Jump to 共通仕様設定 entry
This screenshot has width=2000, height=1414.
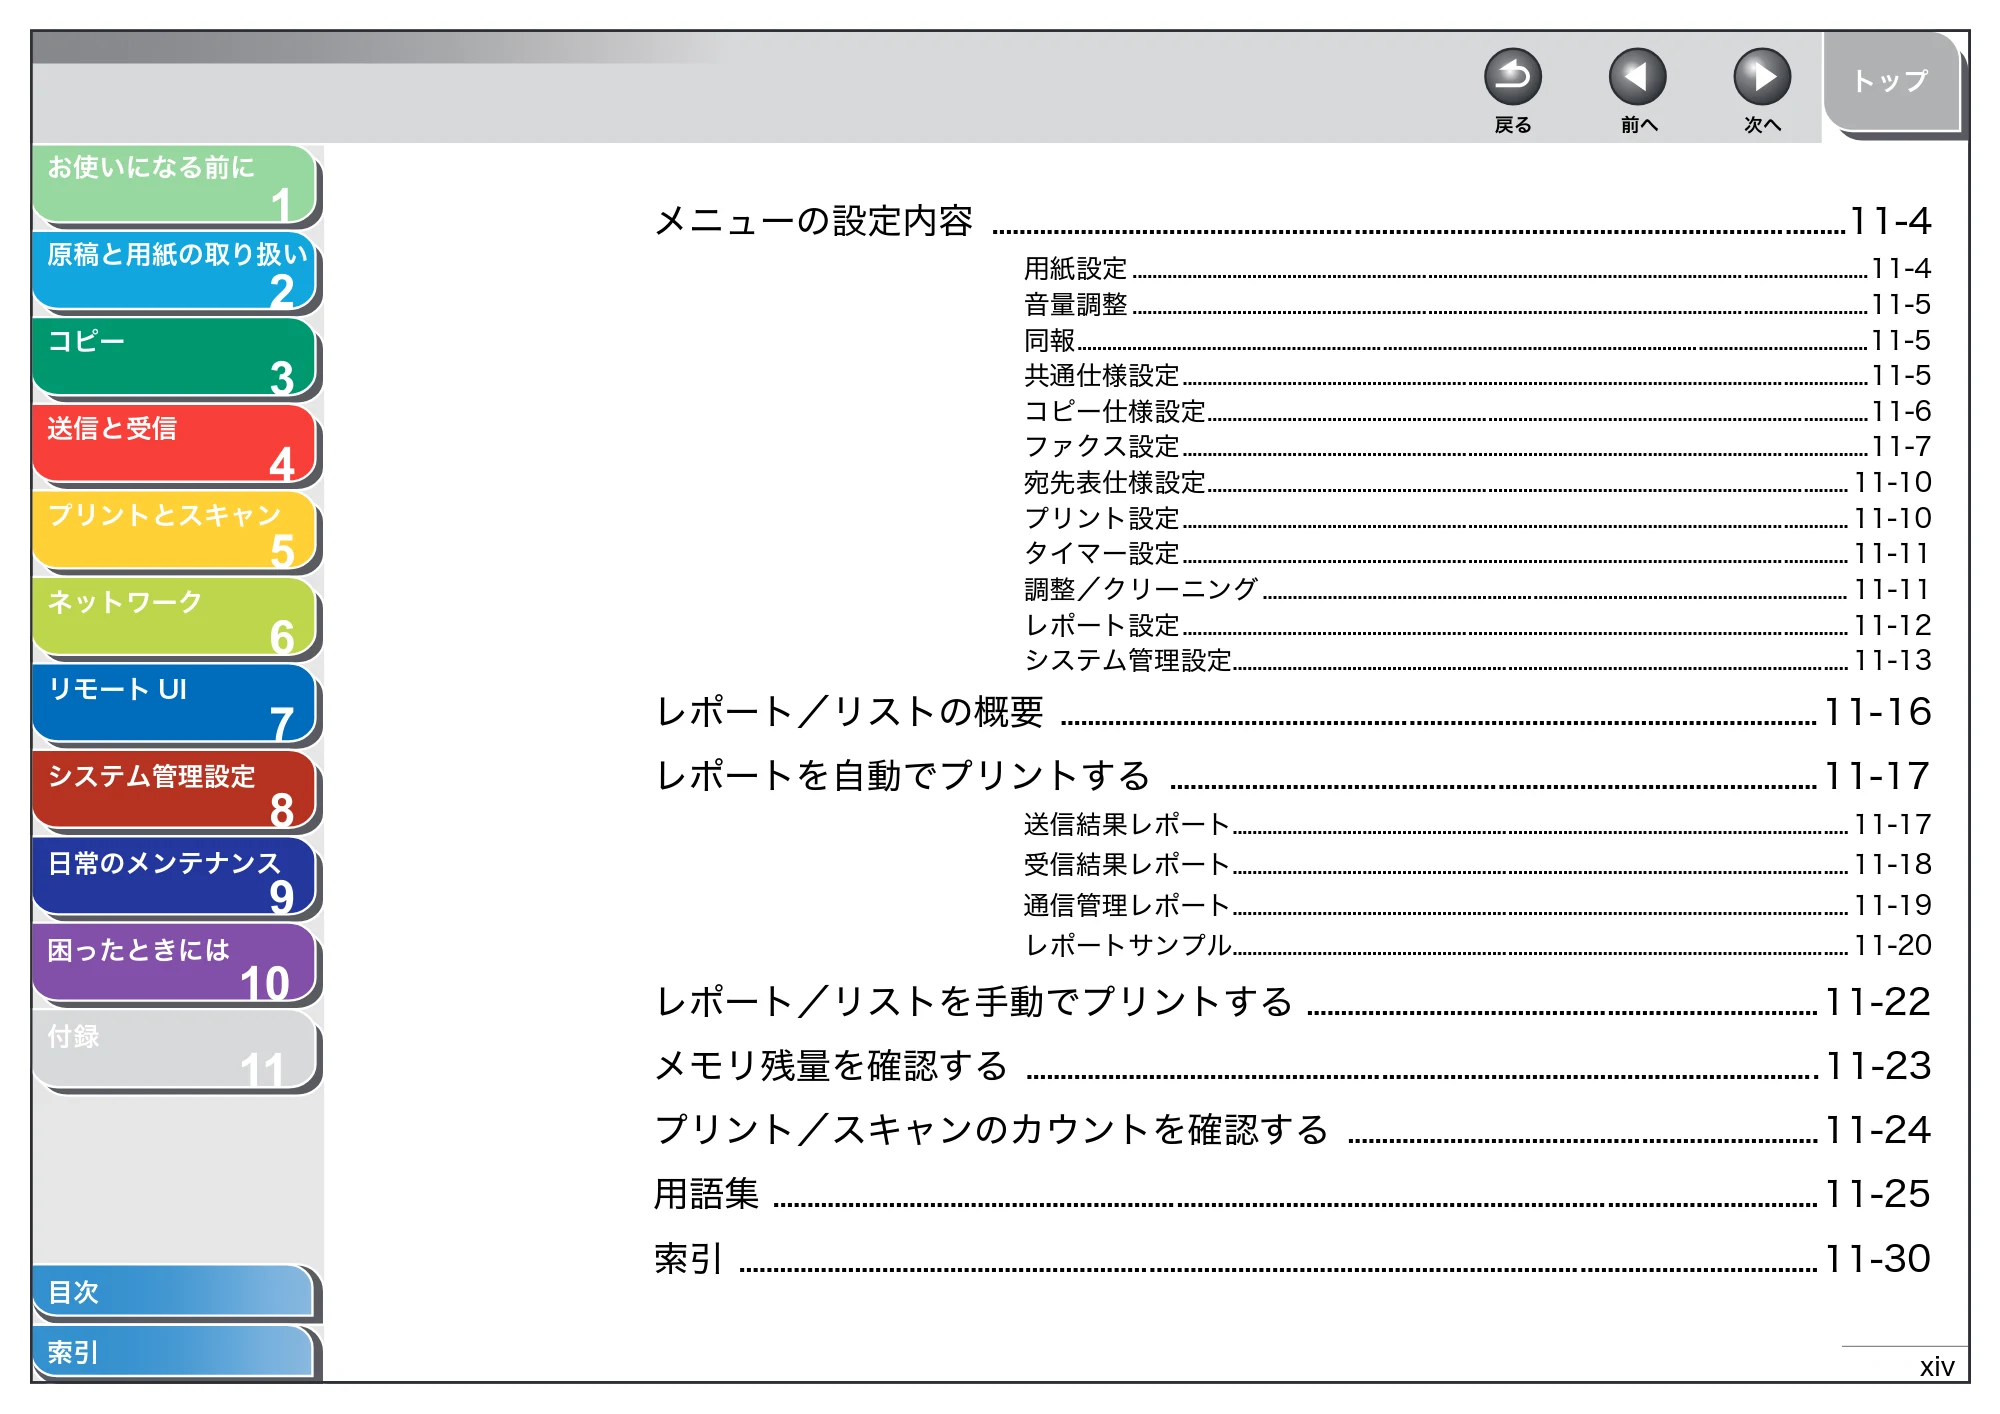tap(1477, 376)
